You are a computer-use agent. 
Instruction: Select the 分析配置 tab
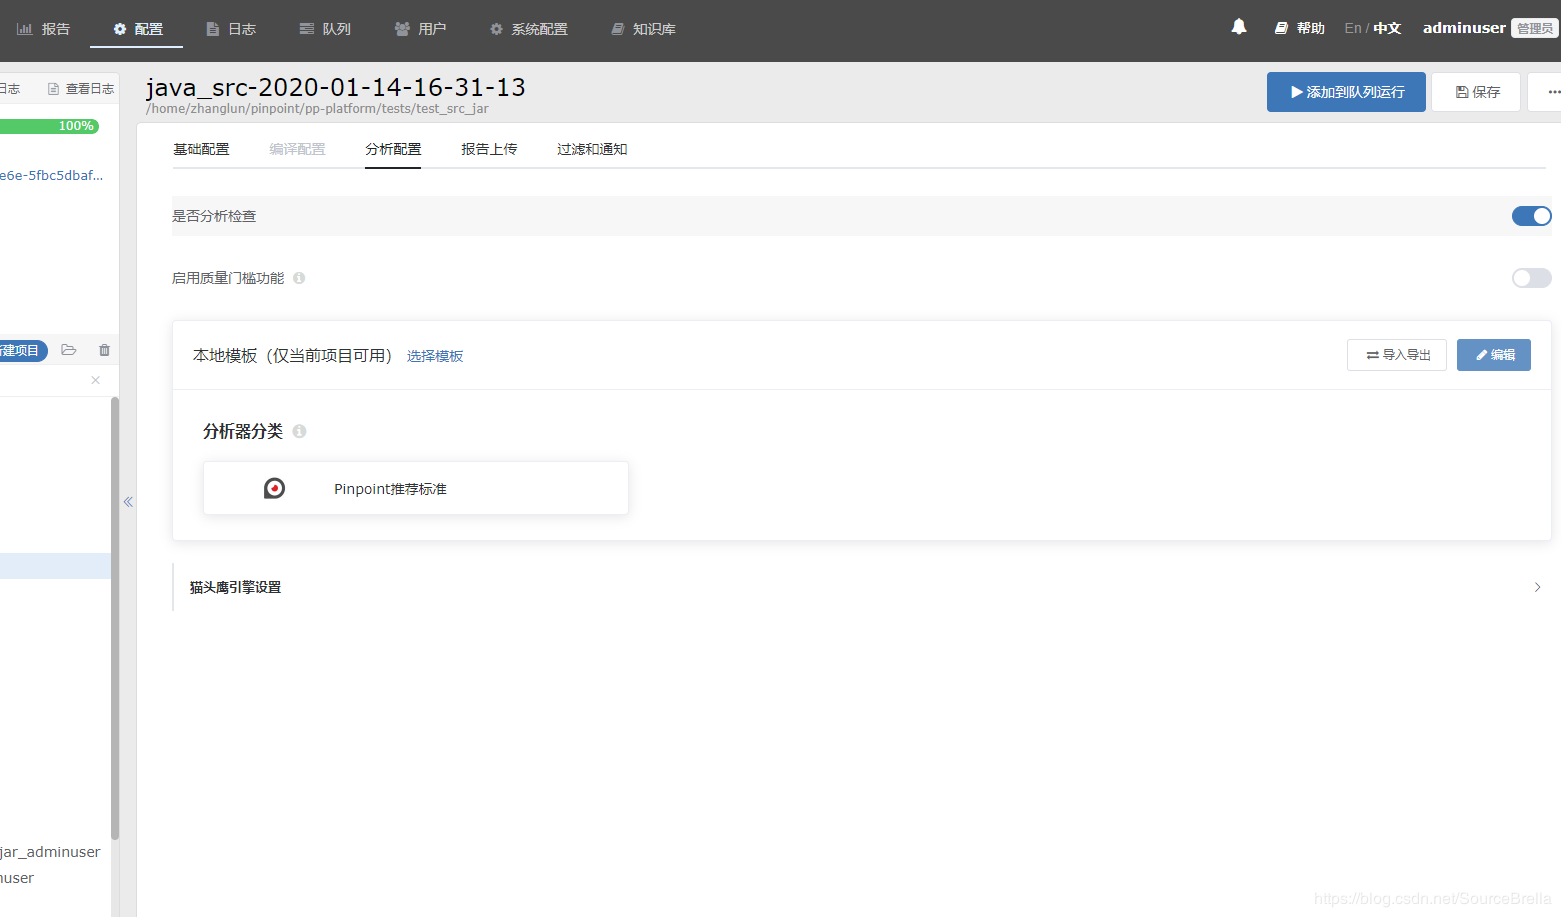tap(393, 149)
